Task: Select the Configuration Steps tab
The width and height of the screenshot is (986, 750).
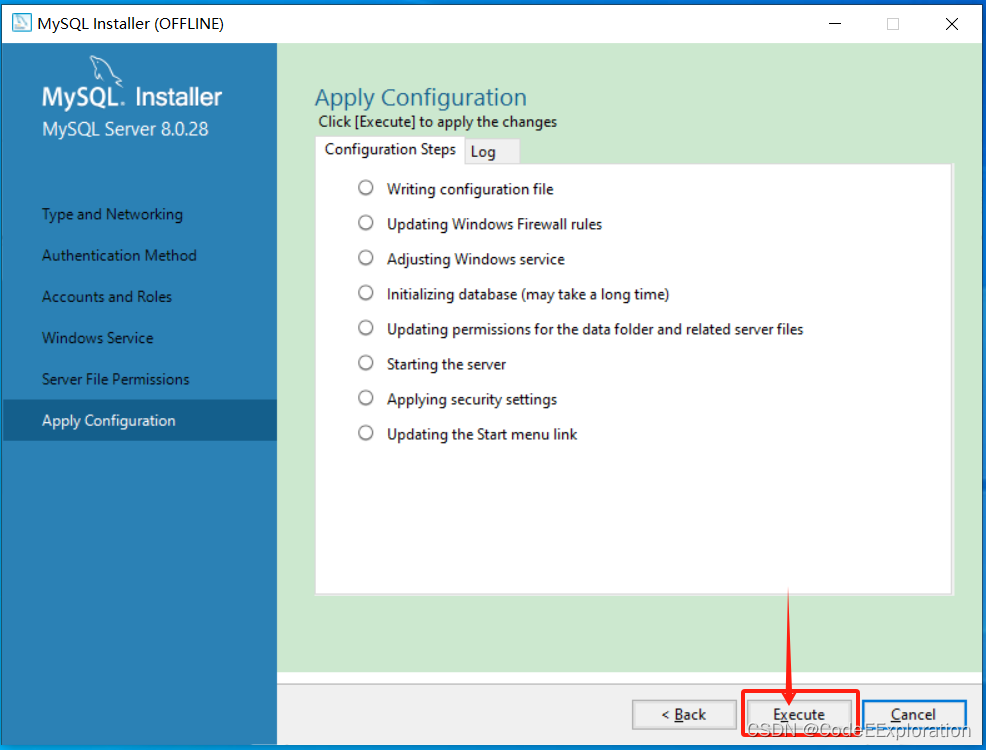Action: [390, 150]
